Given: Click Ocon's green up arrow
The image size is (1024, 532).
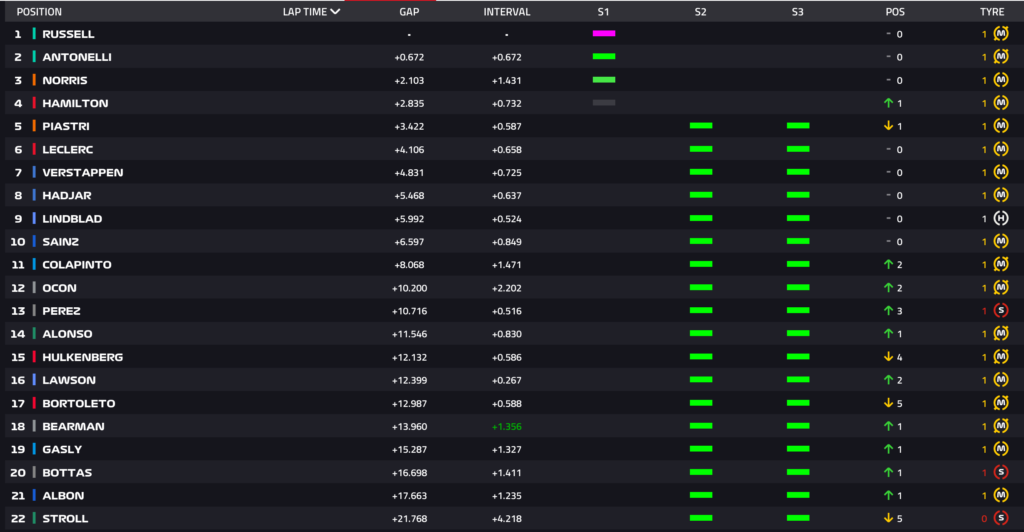Looking at the screenshot, I should [x=888, y=288].
